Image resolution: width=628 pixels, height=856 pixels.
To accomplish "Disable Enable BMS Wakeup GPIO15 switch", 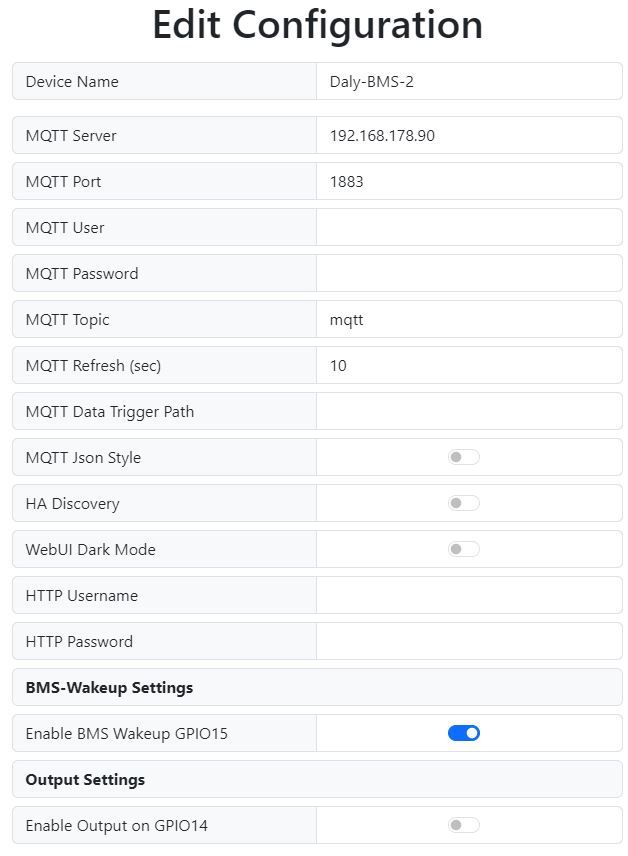I will coord(464,733).
